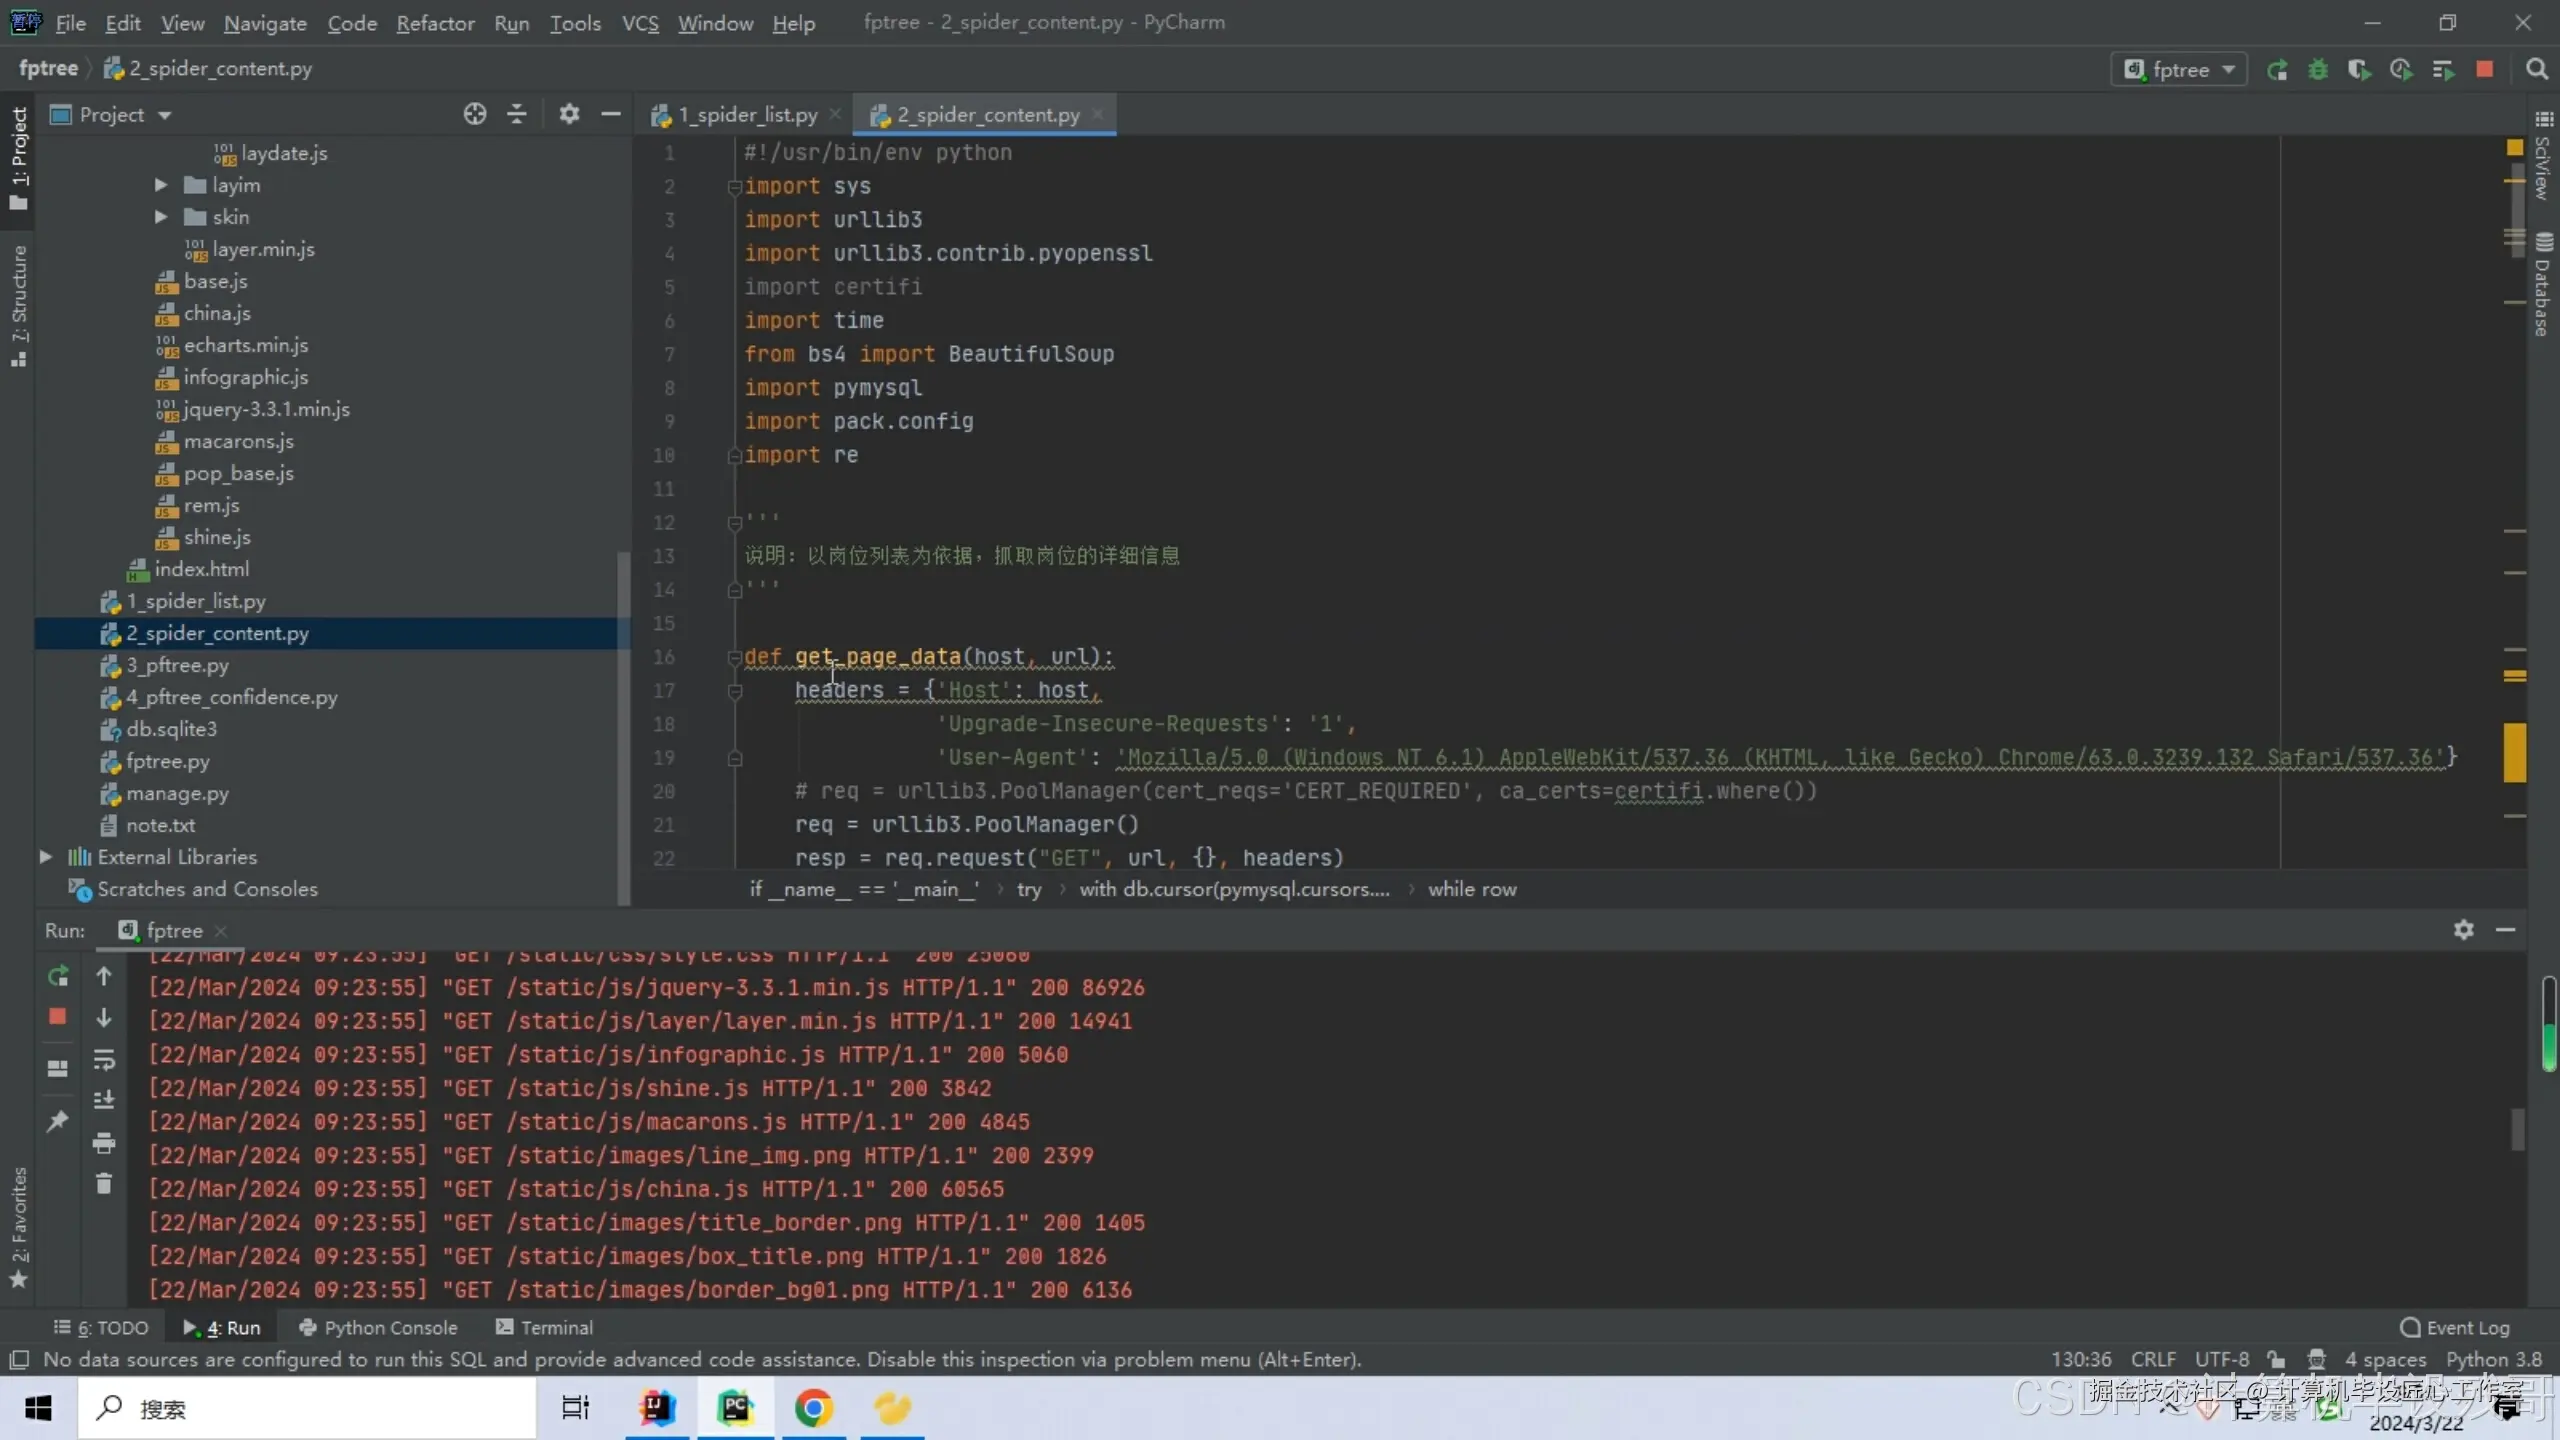Open the Refactor menu

coord(435,23)
